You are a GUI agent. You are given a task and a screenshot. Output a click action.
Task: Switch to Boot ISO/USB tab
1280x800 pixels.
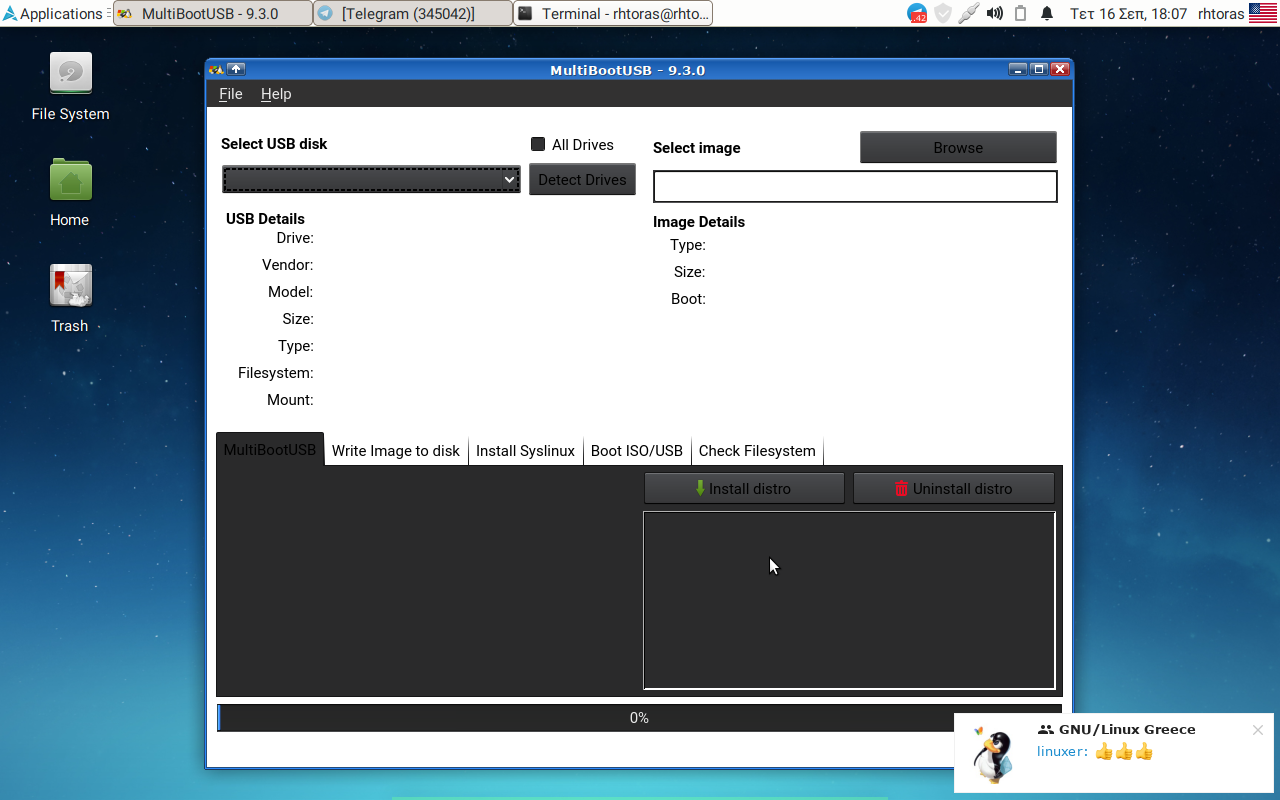pyautogui.click(x=636, y=450)
